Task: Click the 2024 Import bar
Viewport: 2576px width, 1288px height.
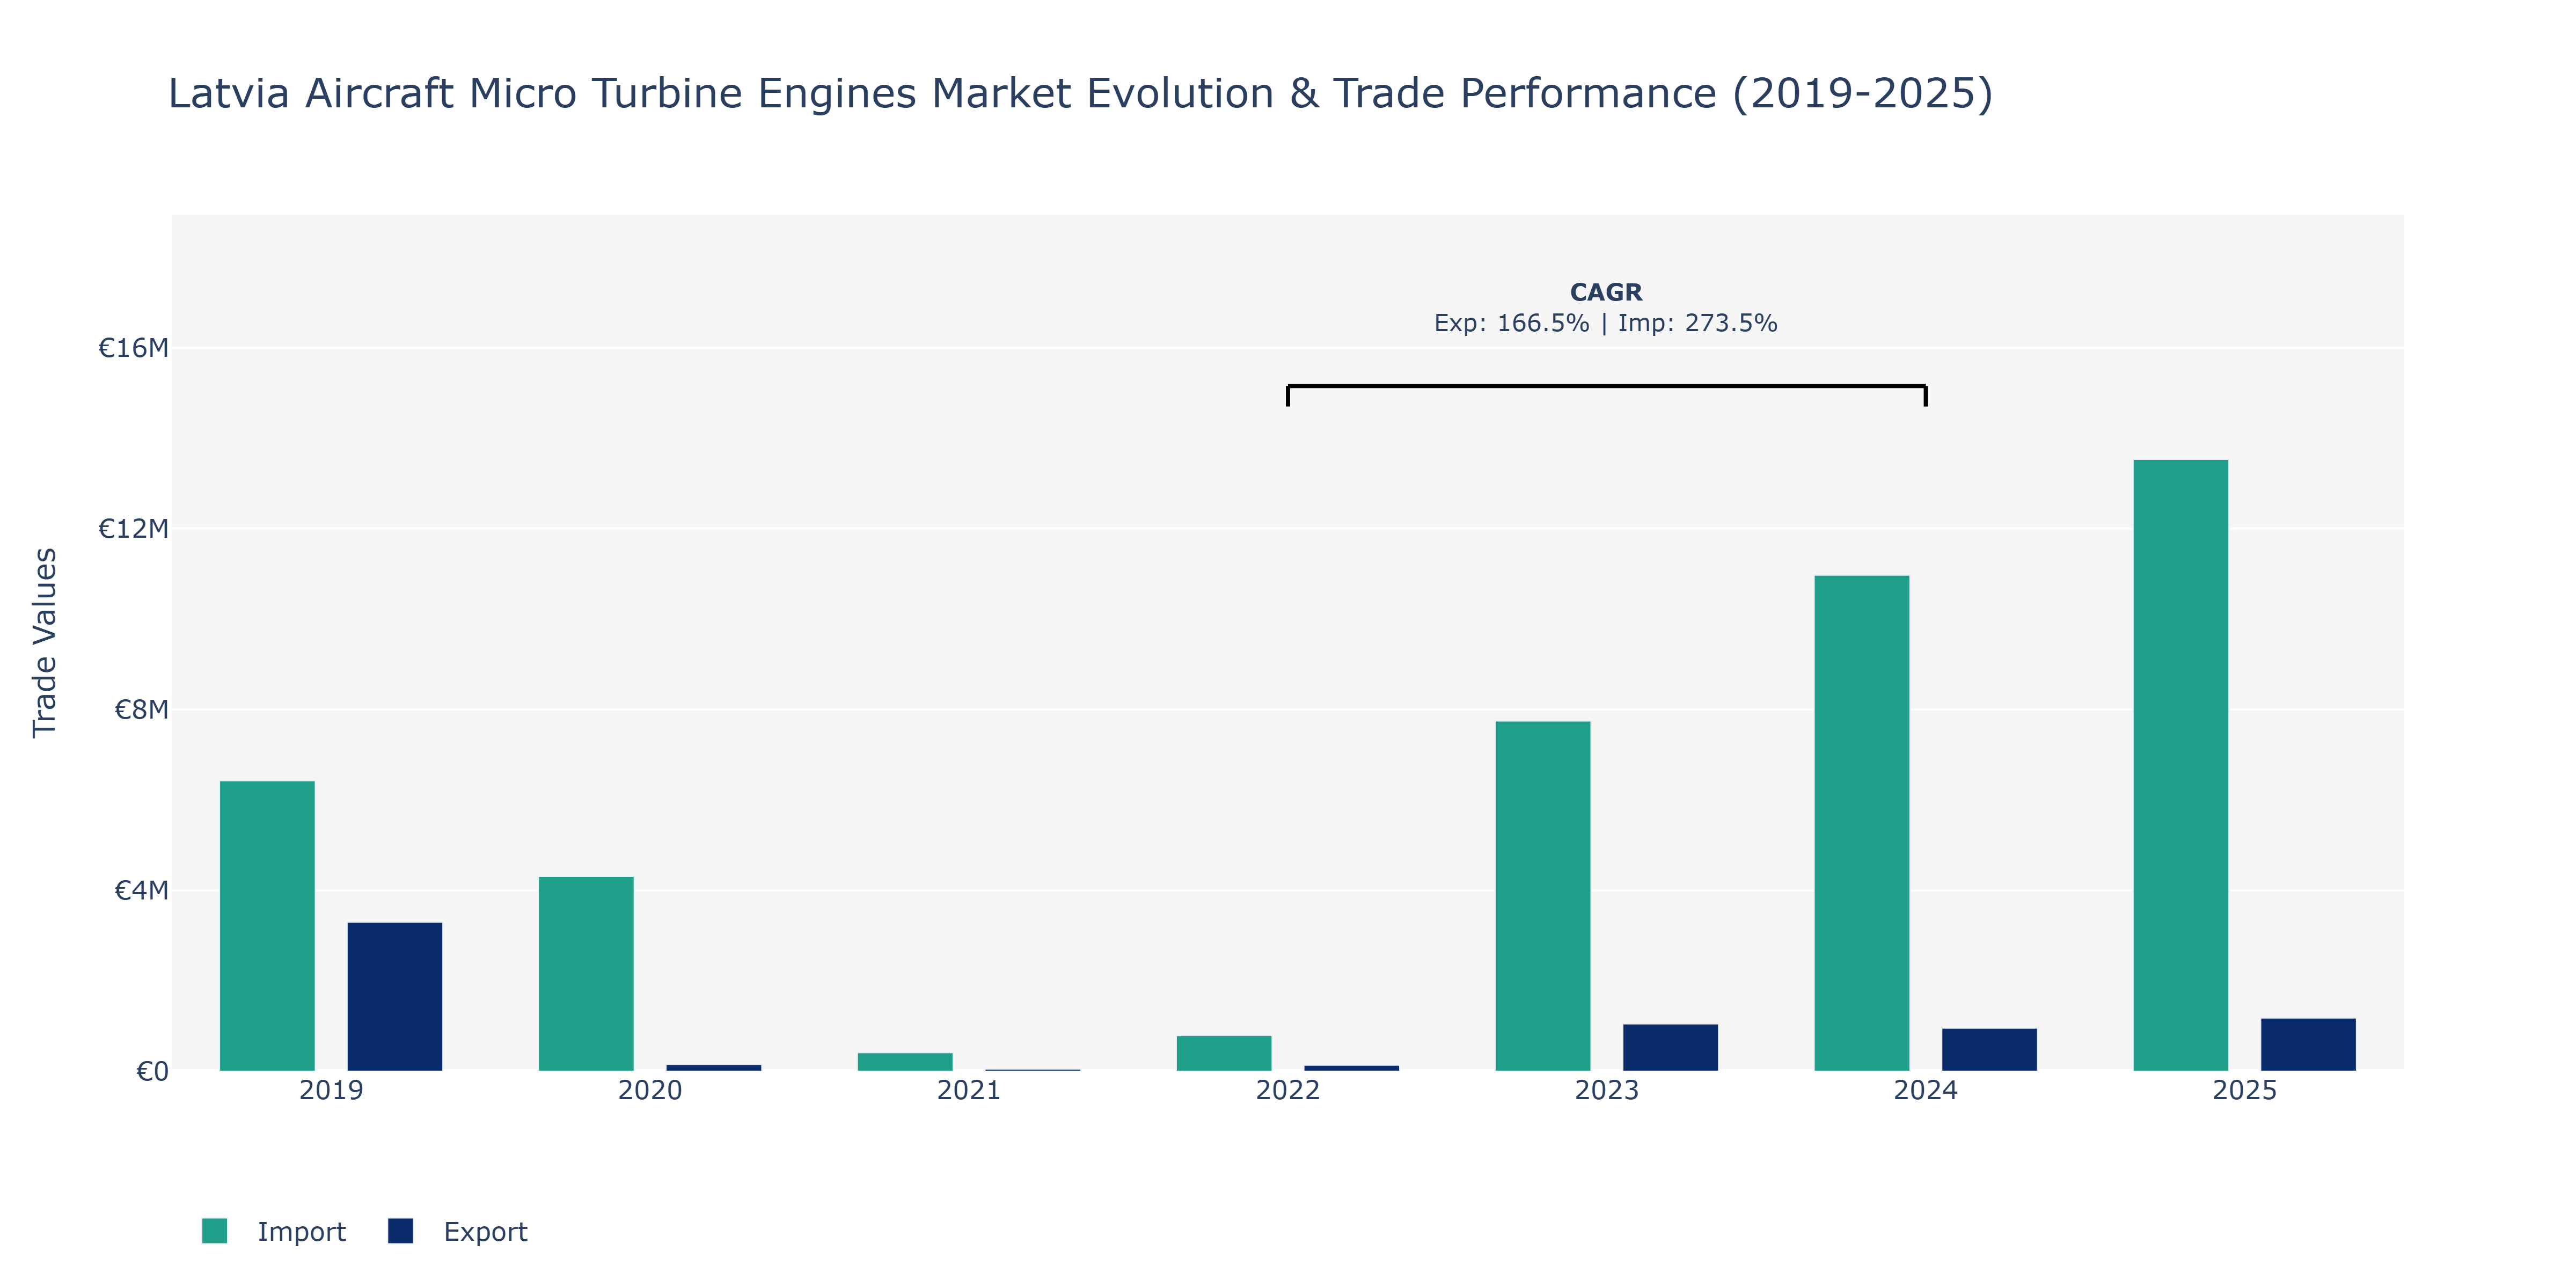Action: point(1862,823)
